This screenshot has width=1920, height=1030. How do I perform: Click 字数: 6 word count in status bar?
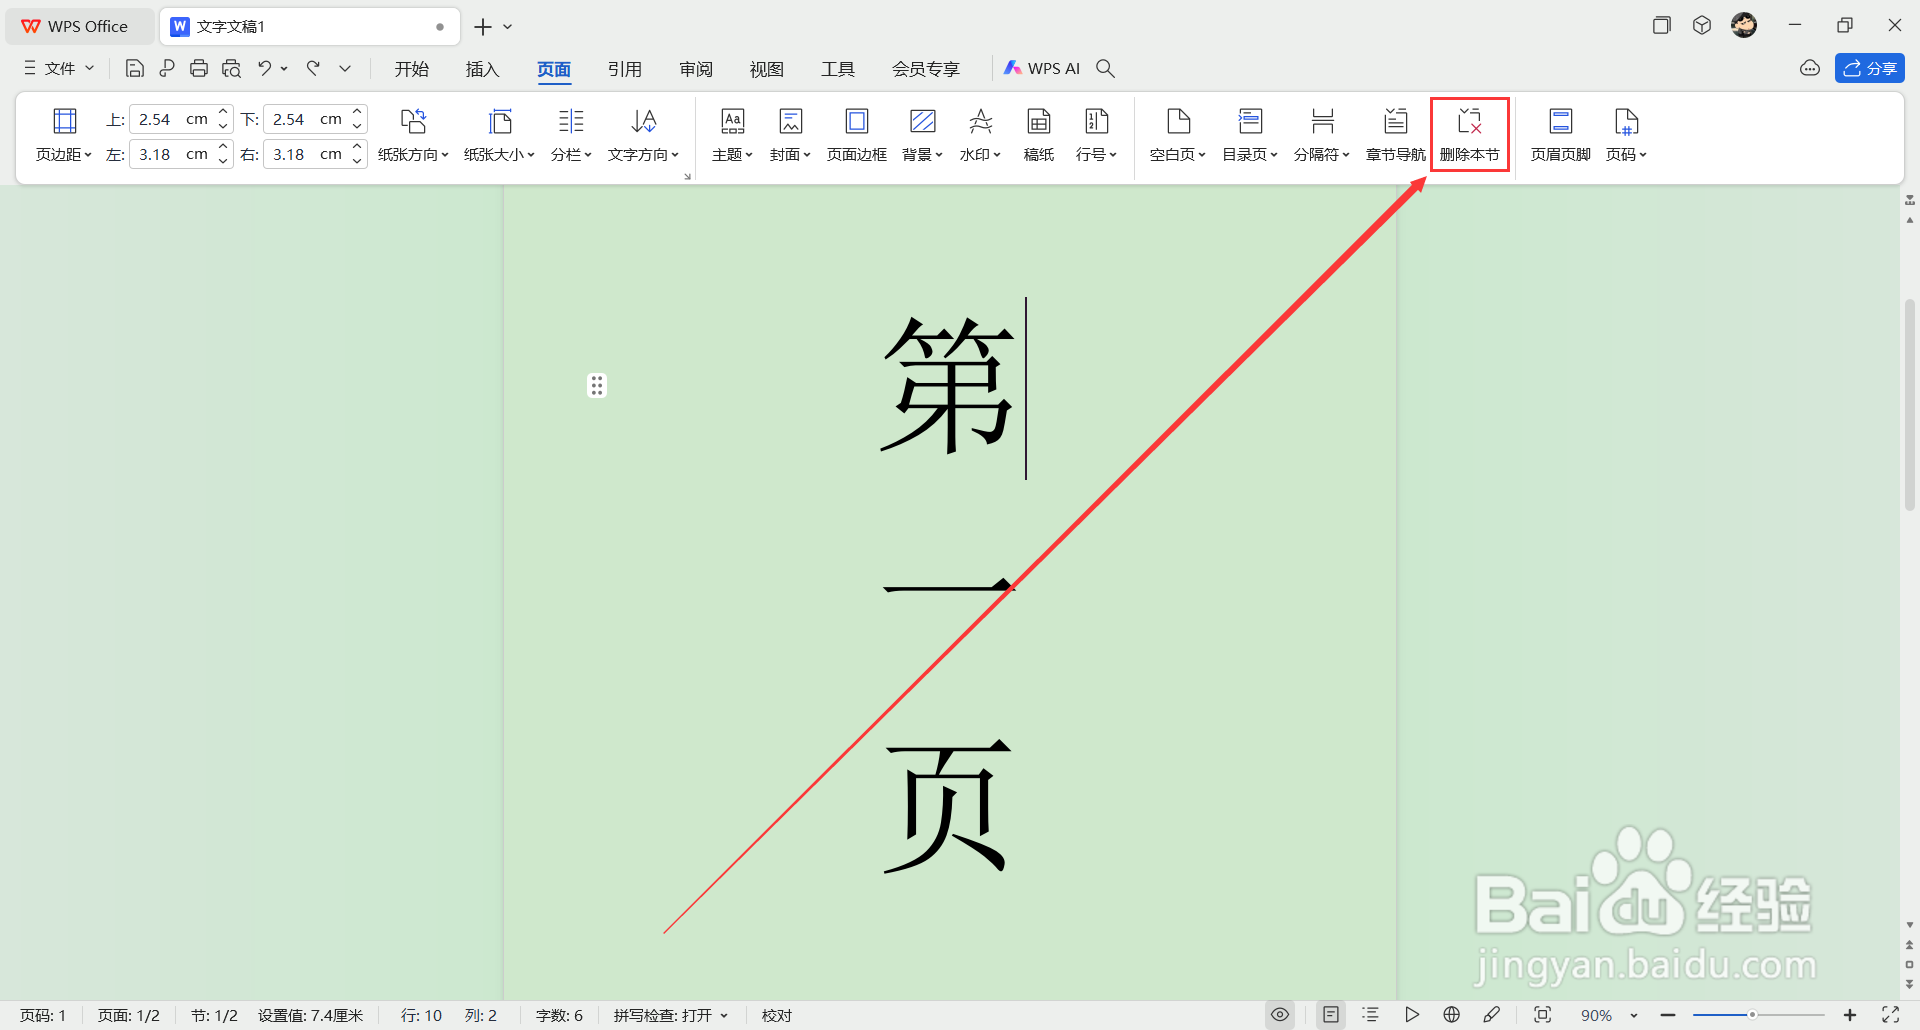point(559,1015)
